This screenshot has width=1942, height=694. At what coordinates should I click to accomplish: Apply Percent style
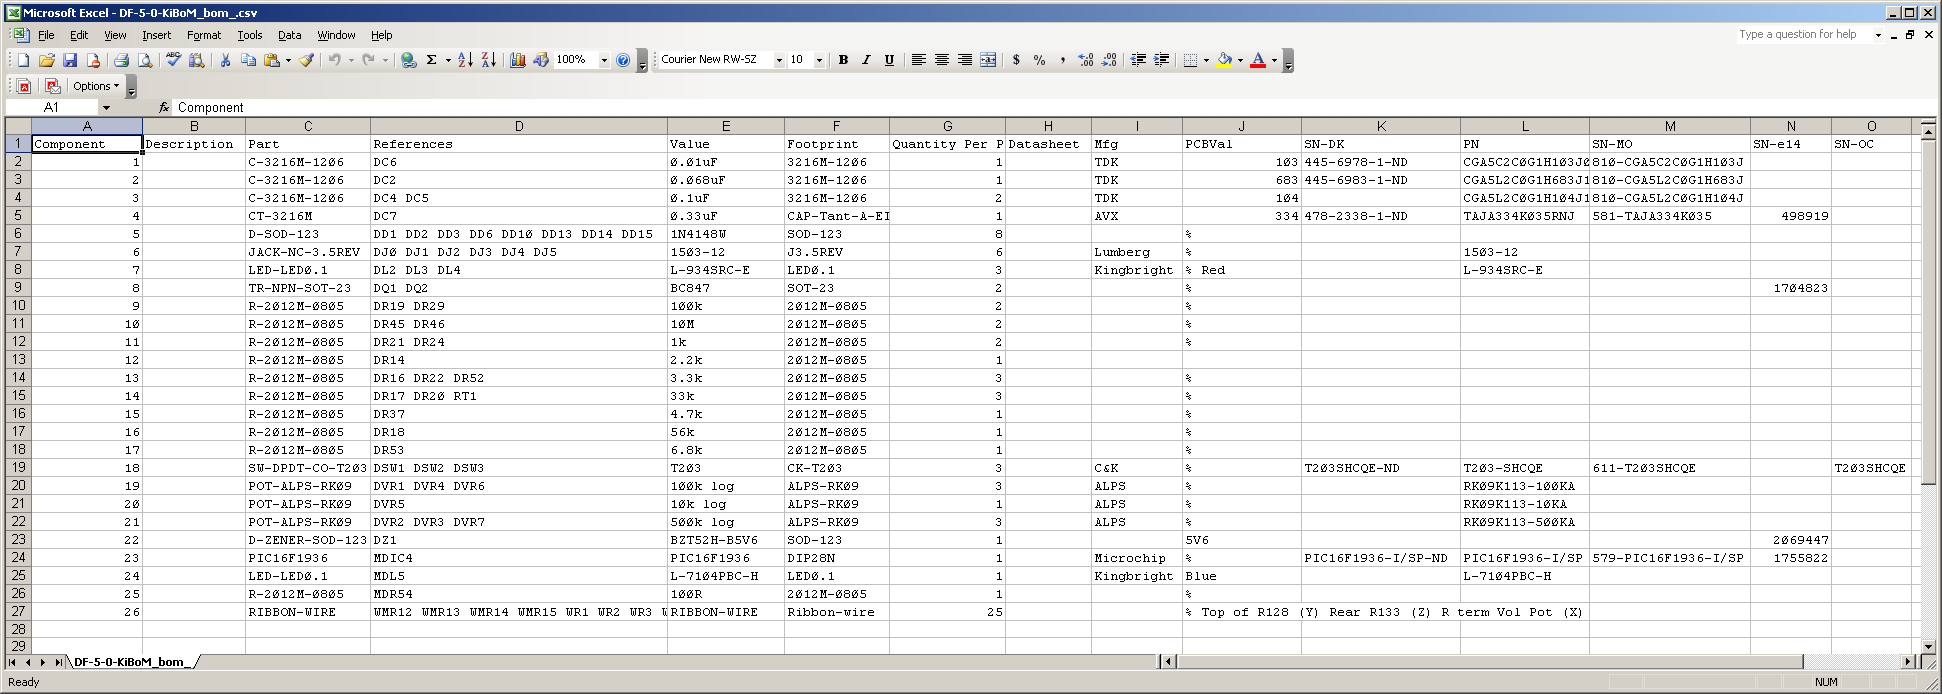[1039, 60]
